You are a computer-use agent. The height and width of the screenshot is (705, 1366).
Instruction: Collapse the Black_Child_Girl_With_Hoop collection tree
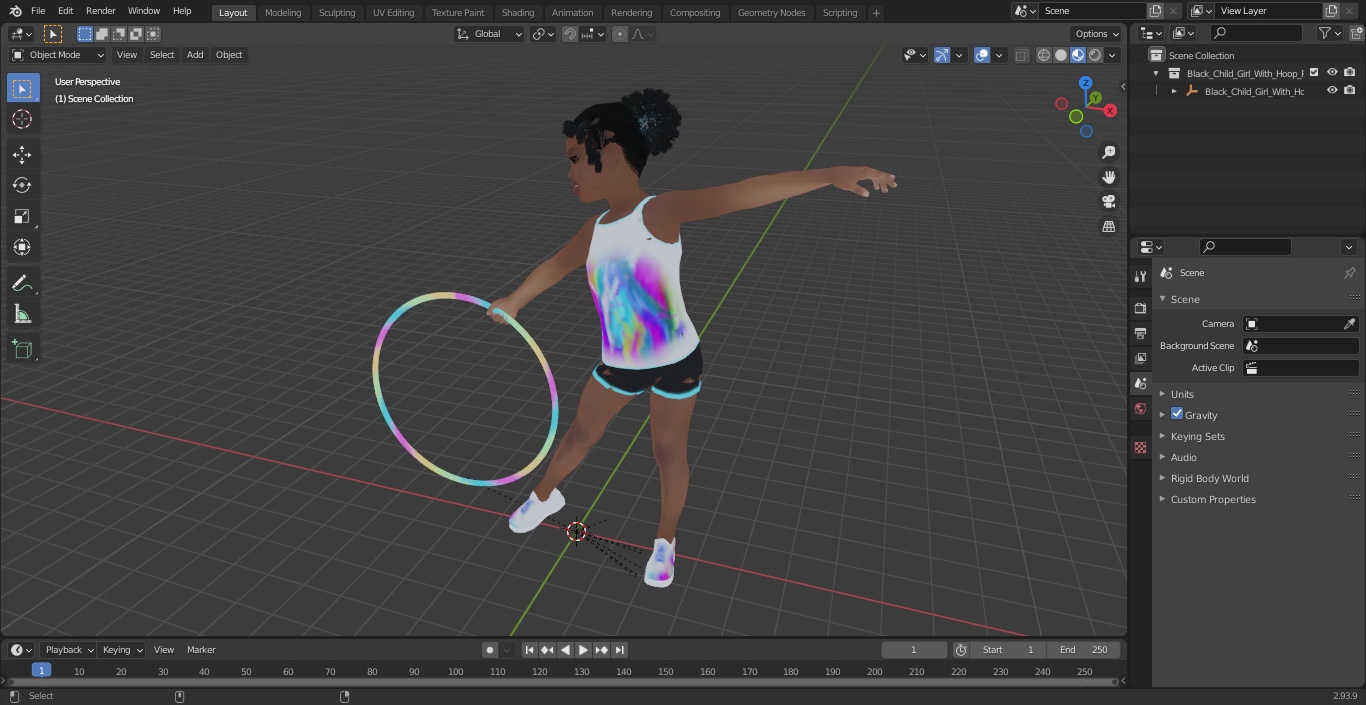point(1157,73)
